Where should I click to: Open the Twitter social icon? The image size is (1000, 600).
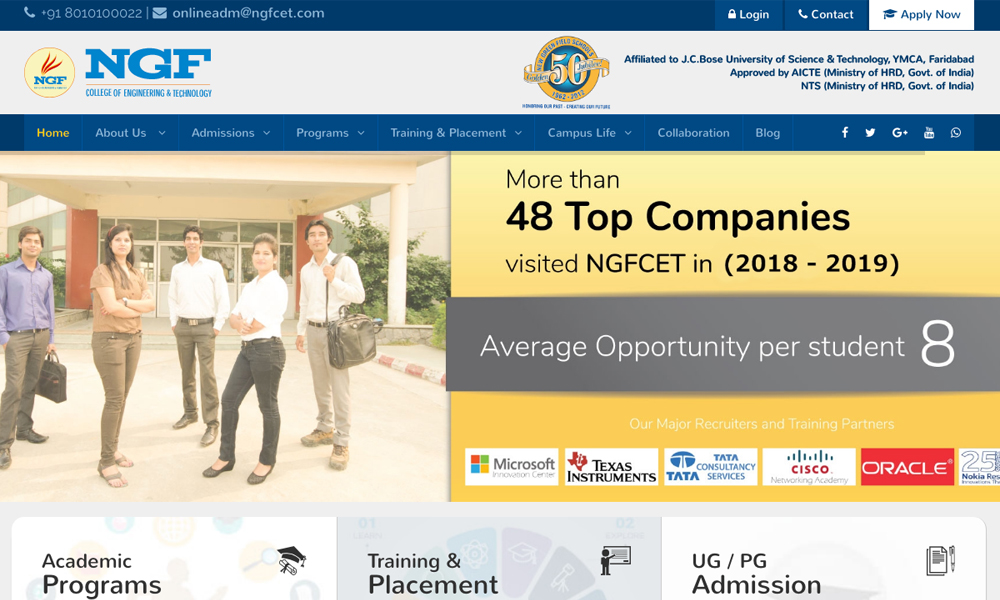(870, 133)
